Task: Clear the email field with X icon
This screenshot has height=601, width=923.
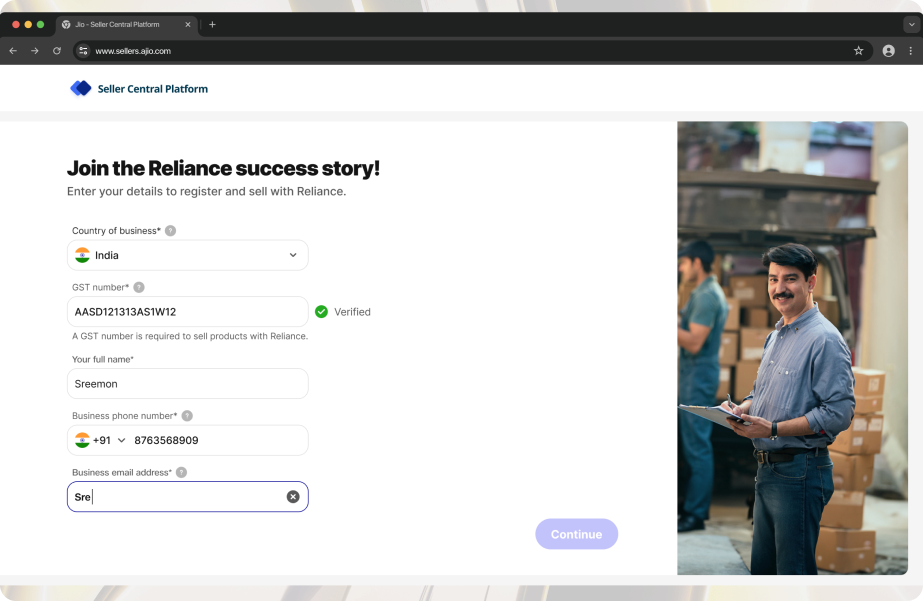Action: click(293, 497)
